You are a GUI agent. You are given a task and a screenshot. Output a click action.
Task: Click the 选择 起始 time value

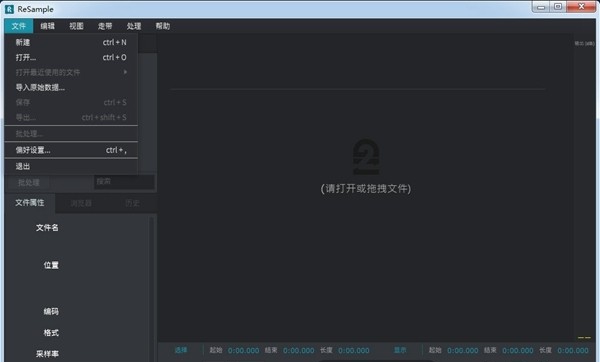click(x=243, y=351)
